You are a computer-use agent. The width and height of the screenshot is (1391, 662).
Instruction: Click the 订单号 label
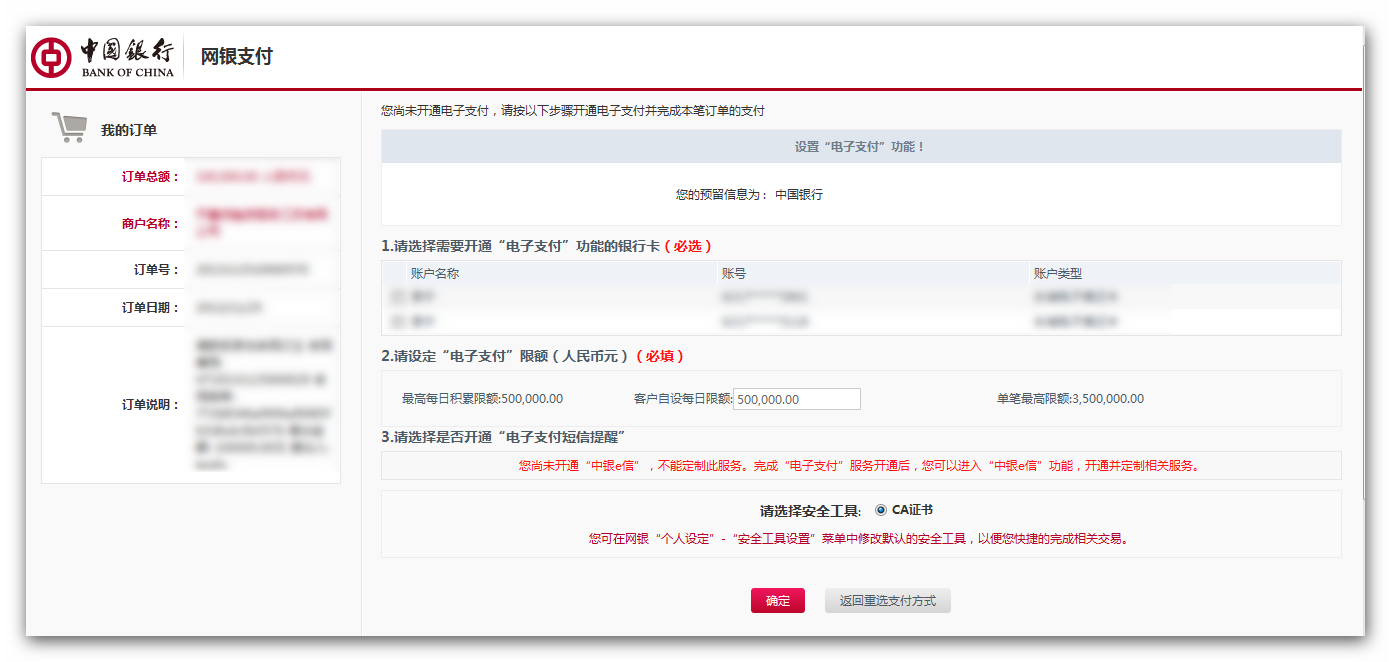pyautogui.click(x=156, y=270)
